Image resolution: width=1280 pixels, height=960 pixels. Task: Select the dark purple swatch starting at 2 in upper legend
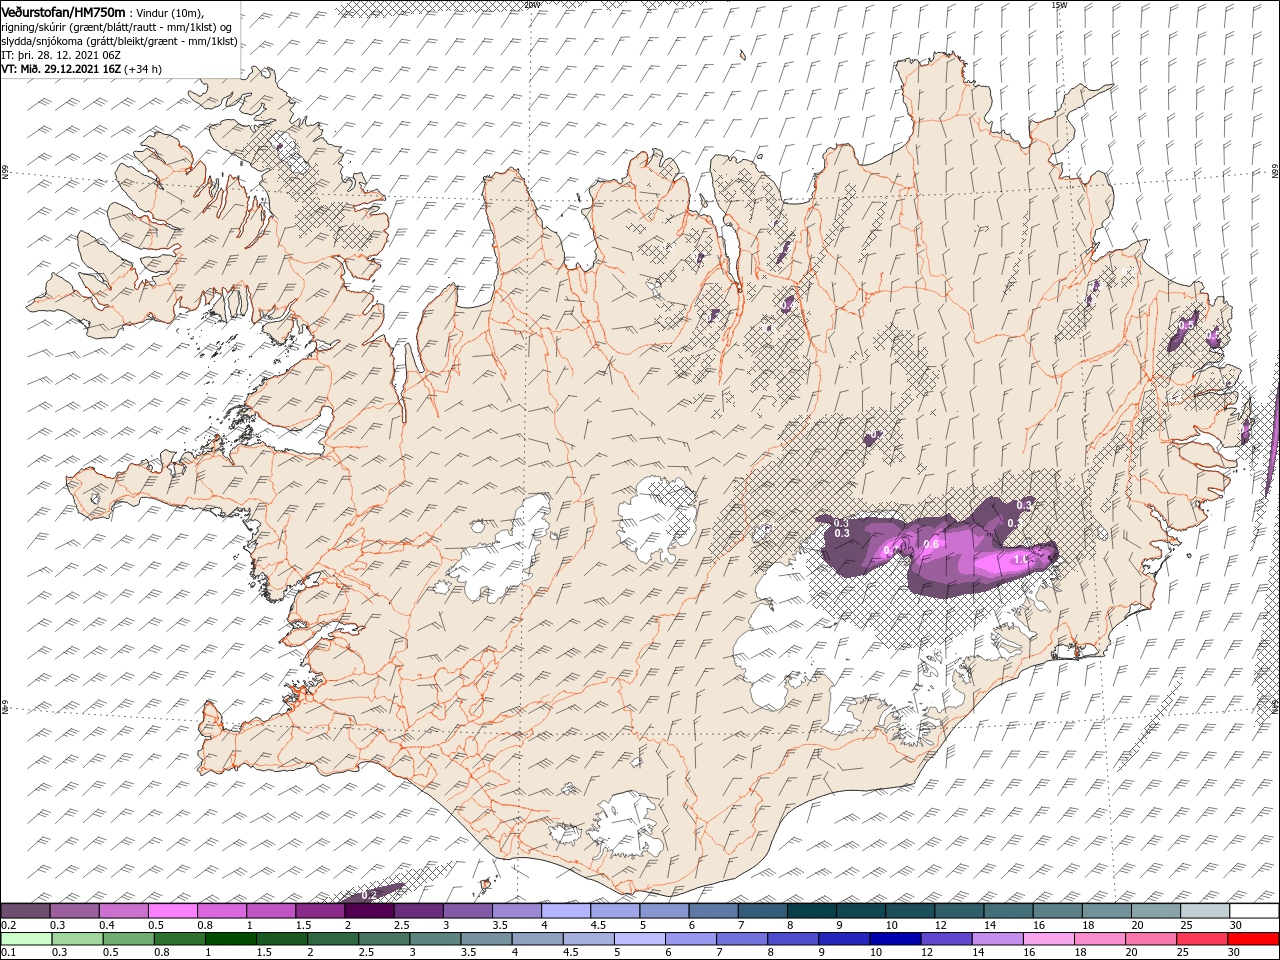click(x=369, y=911)
